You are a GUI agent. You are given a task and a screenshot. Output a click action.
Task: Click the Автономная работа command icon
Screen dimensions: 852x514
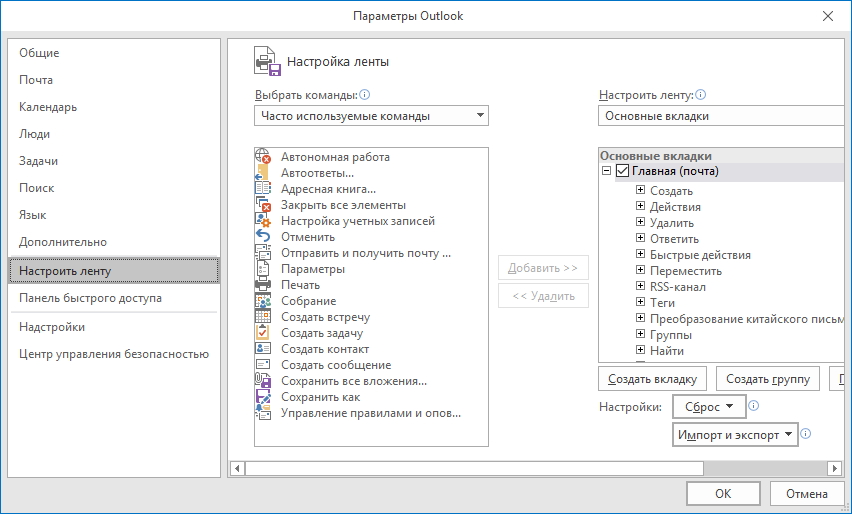pyautogui.click(x=263, y=156)
